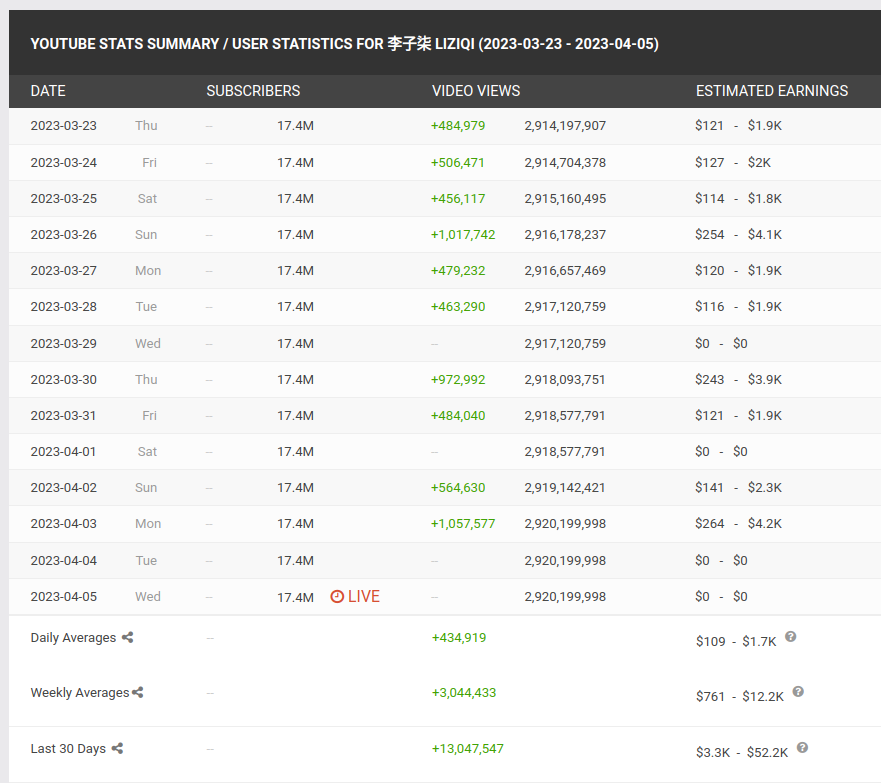Select date cell 2023-04-02
This screenshot has width=881, height=783.
[x=63, y=488]
